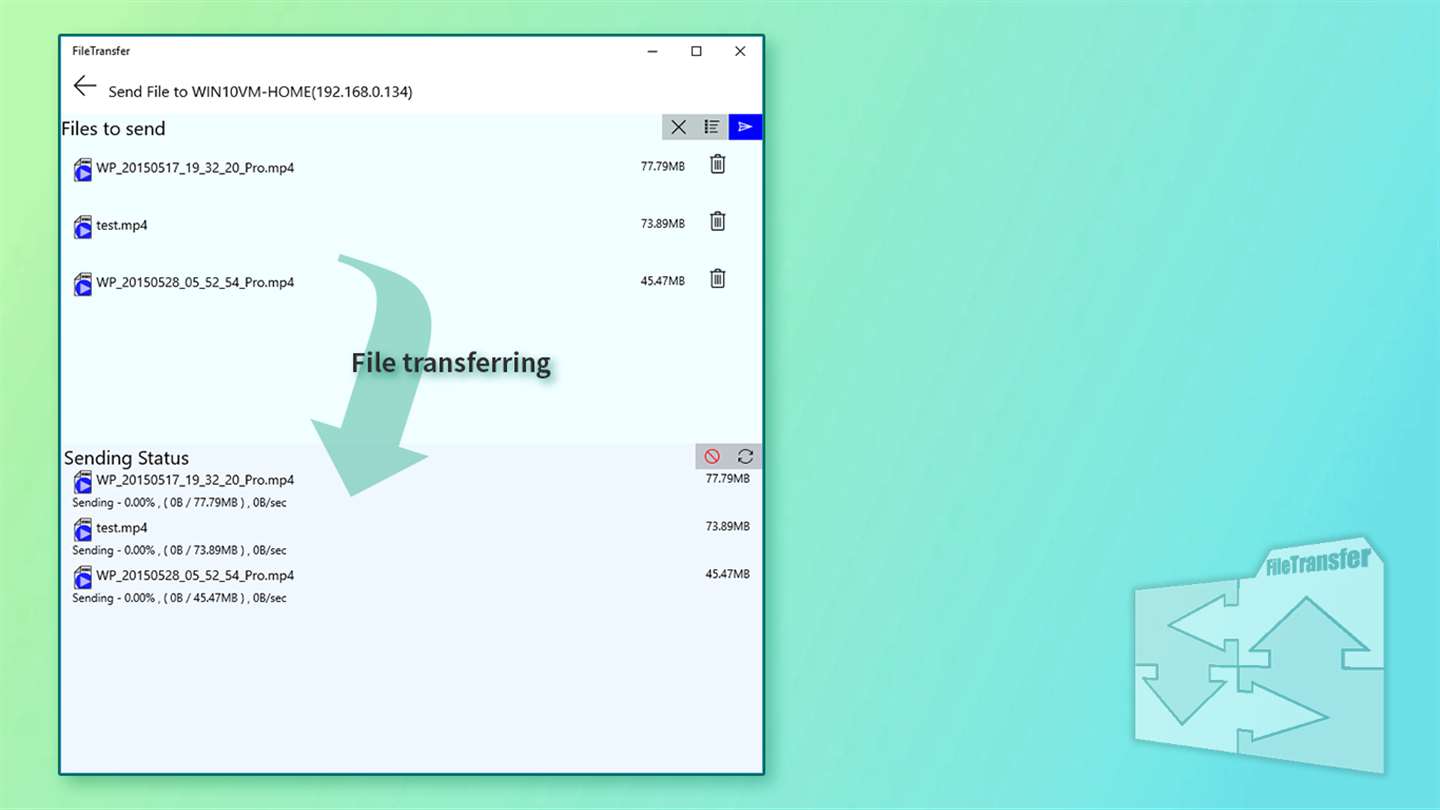The width and height of the screenshot is (1440, 810).
Task: Click video icon of WP_20150517 in Files to send
Action: pos(83,169)
